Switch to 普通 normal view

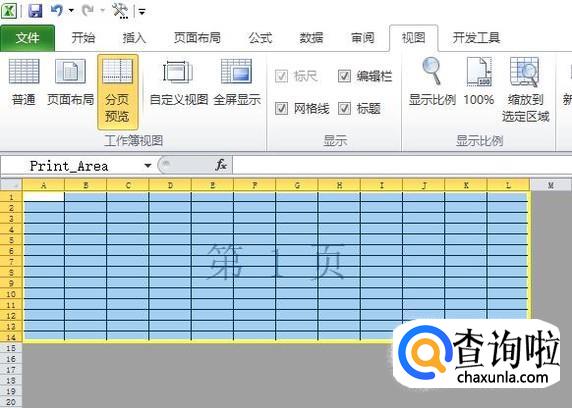pyautogui.click(x=24, y=82)
